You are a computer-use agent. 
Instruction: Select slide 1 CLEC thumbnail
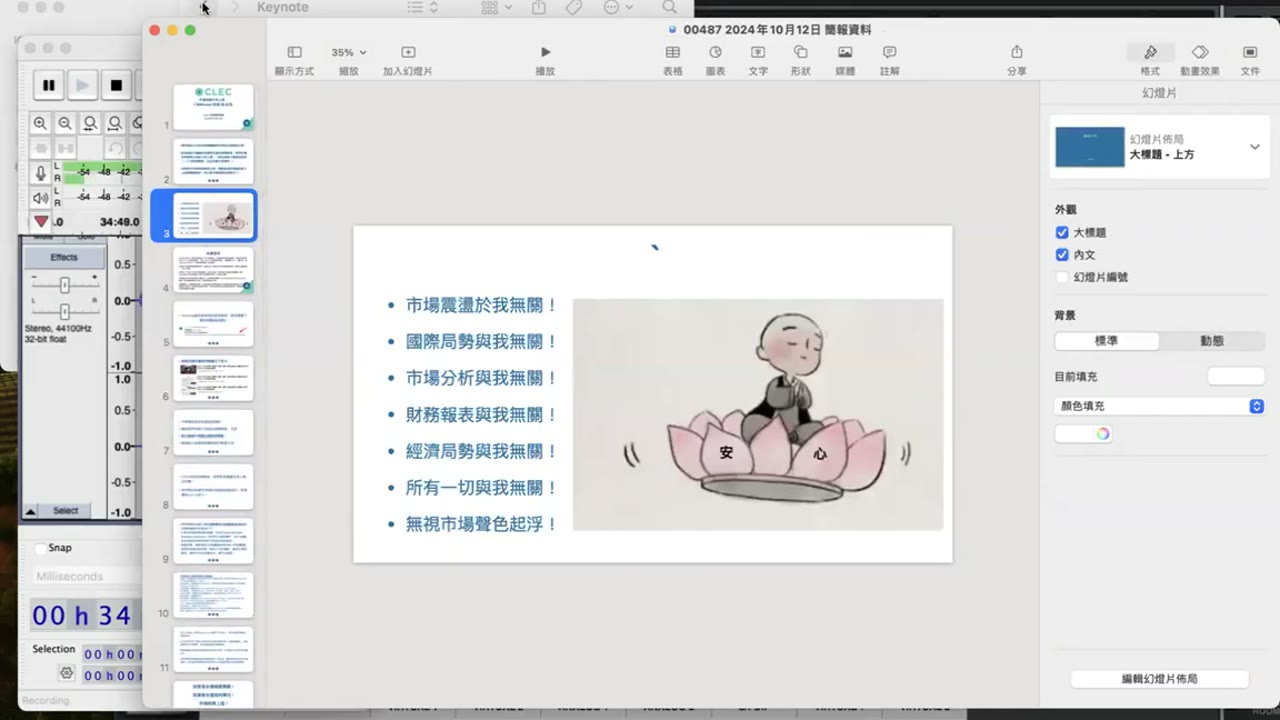point(213,107)
